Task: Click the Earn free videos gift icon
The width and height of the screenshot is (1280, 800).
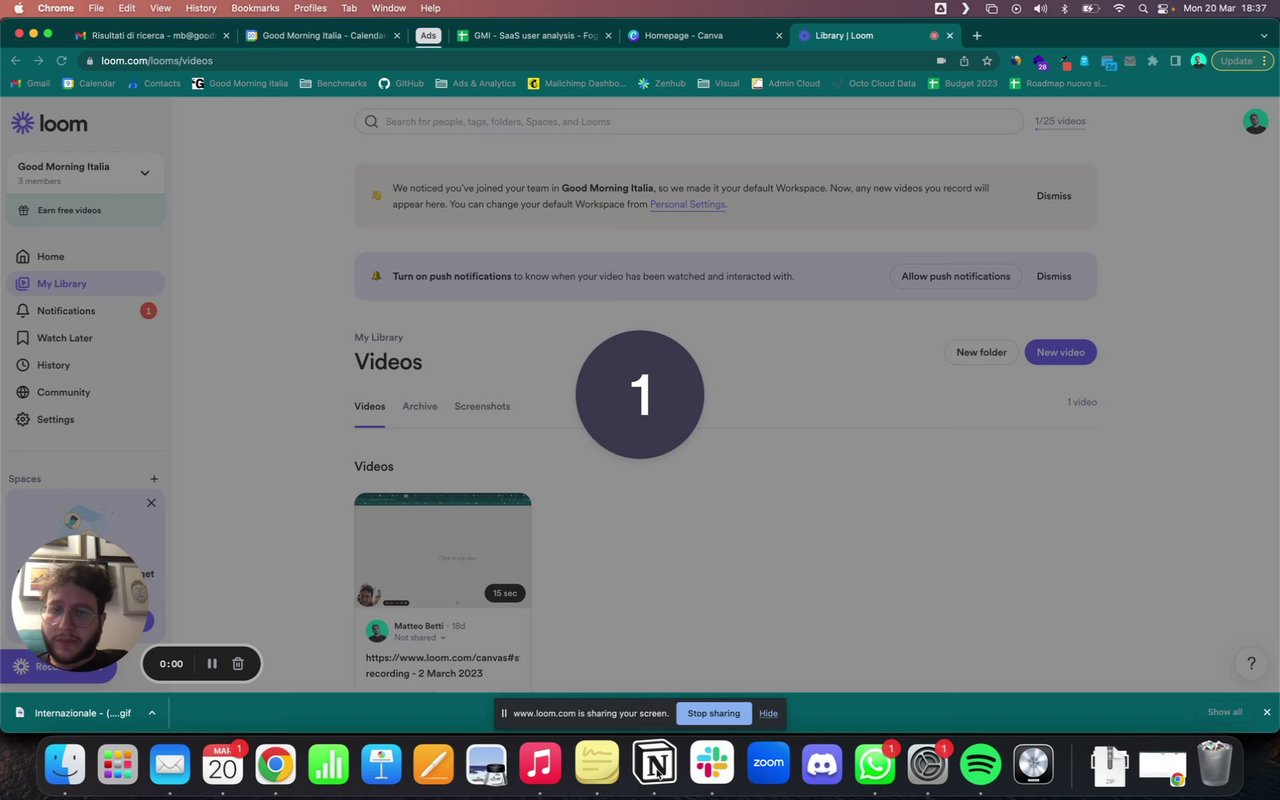Action: tap(24, 210)
